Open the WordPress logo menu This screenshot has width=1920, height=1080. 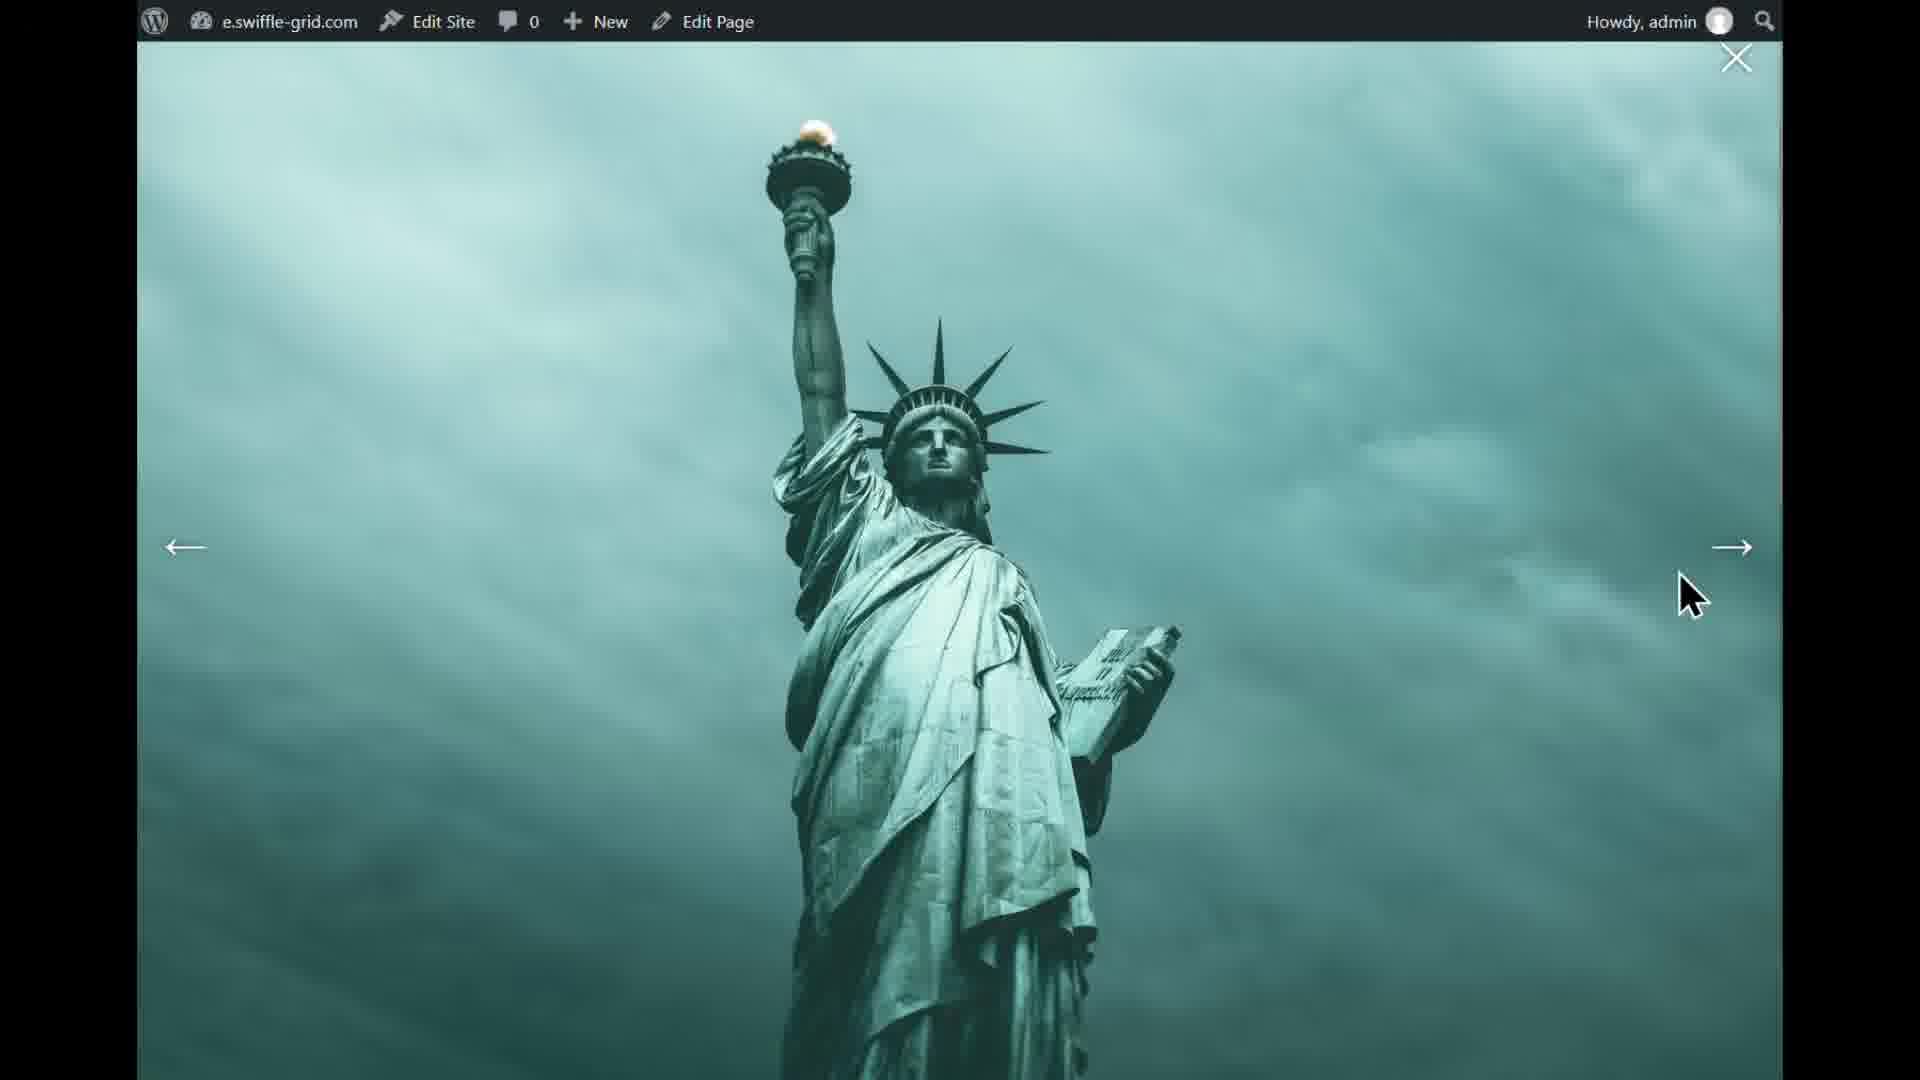pos(154,21)
